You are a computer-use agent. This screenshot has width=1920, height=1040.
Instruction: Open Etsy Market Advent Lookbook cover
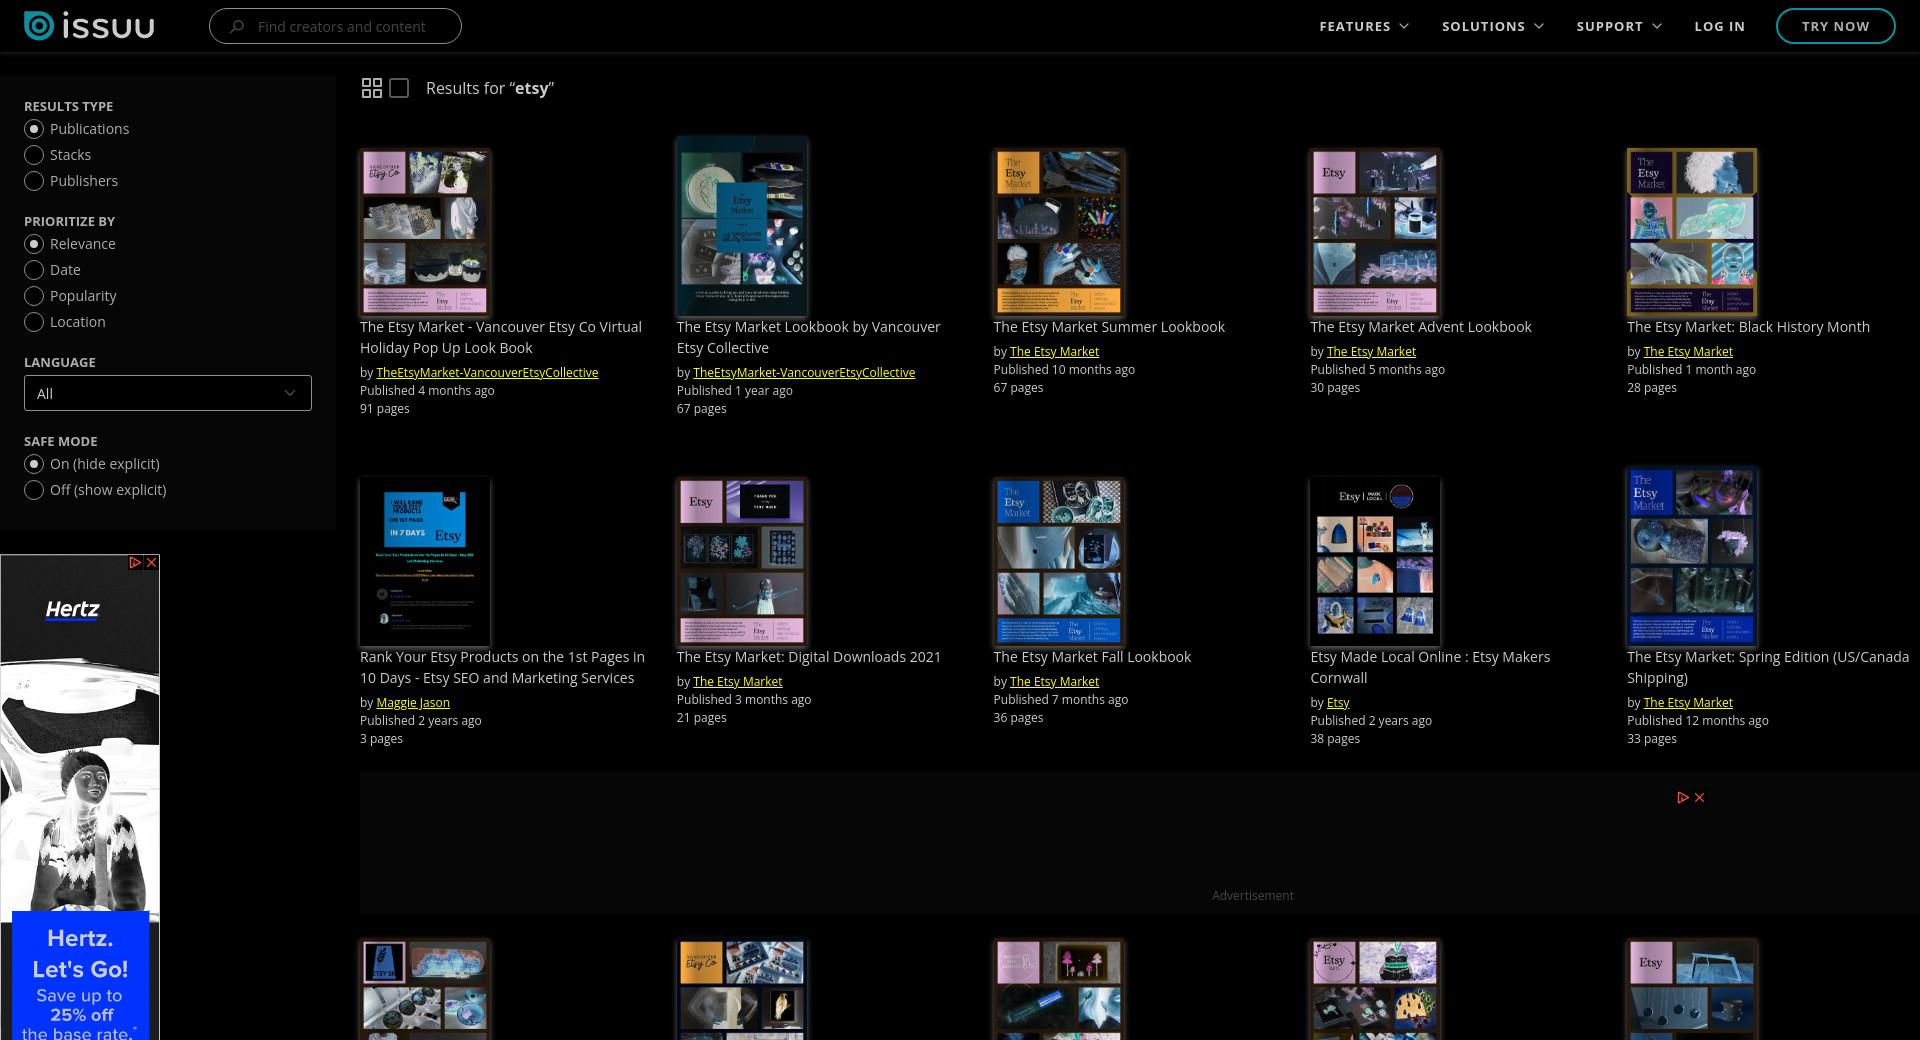tap(1375, 232)
